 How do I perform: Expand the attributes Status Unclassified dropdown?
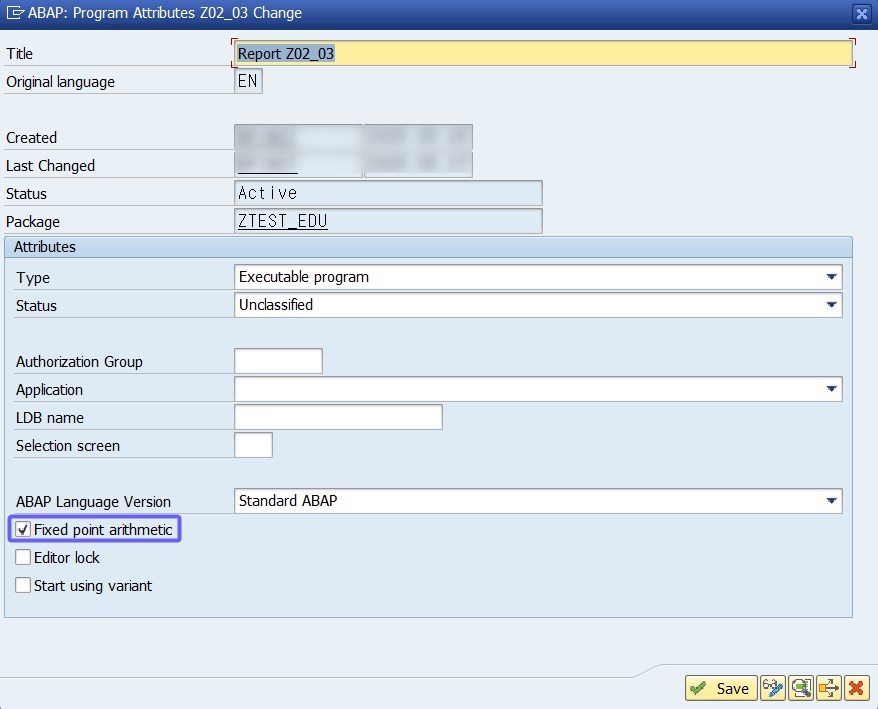click(x=832, y=305)
